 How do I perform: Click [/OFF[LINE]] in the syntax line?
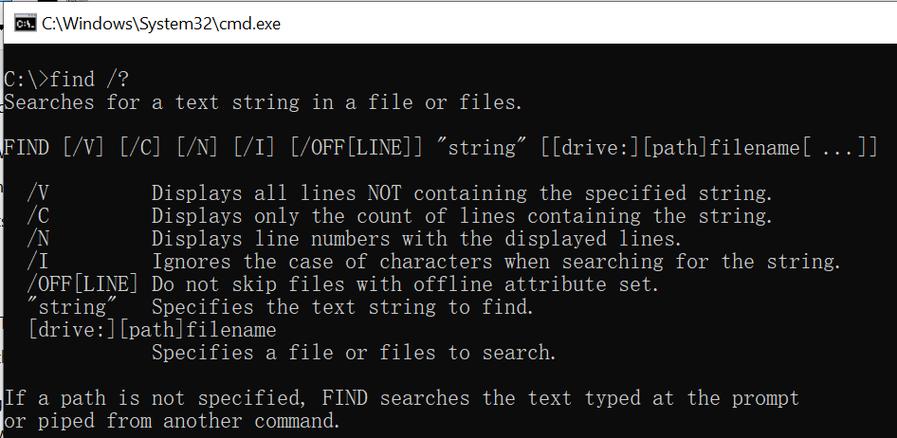coord(350,148)
